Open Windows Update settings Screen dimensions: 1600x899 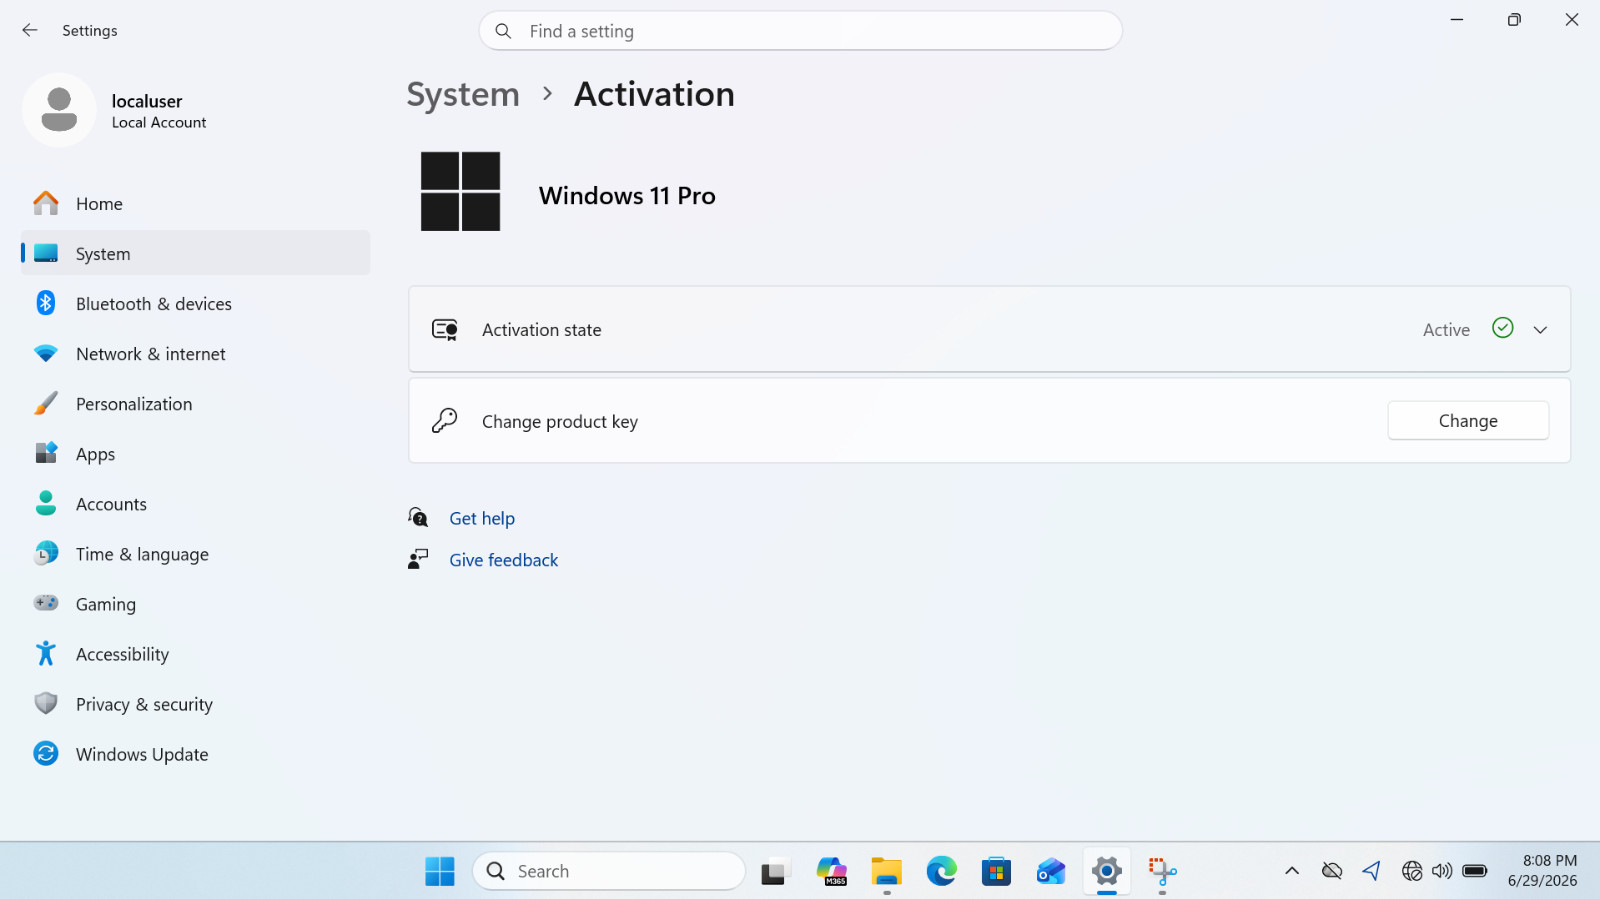coord(196,754)
